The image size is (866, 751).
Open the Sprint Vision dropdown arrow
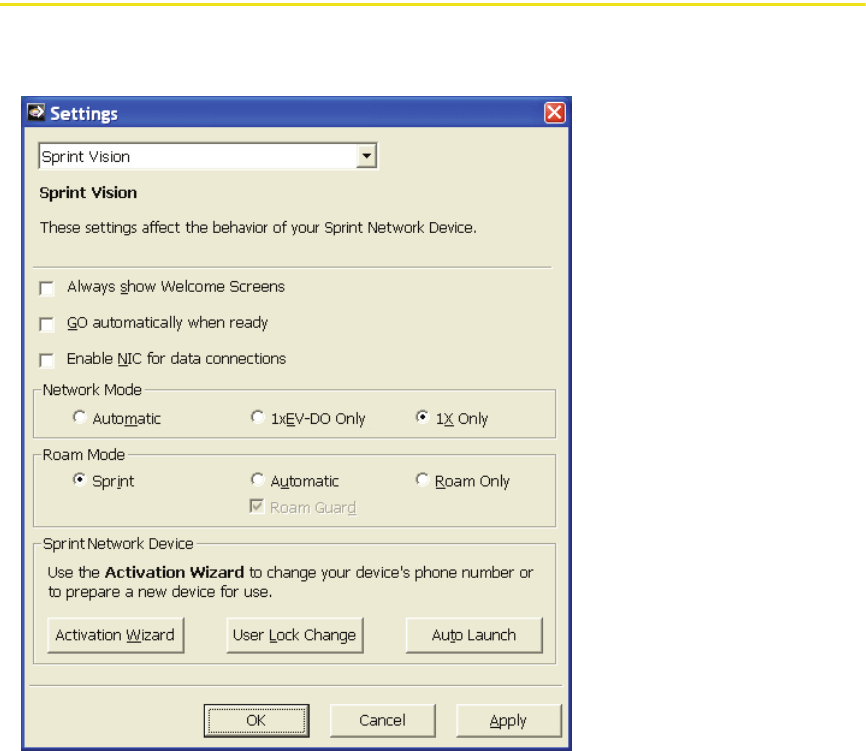pos(366,156)
